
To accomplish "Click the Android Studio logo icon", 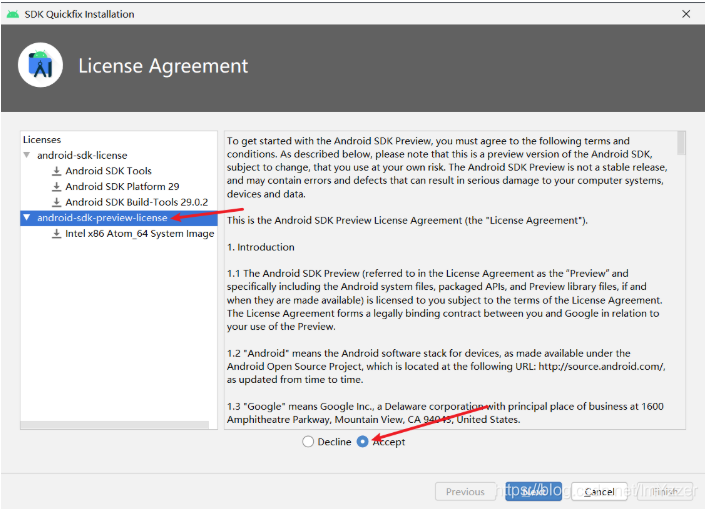I will click(x=41, y=65).
